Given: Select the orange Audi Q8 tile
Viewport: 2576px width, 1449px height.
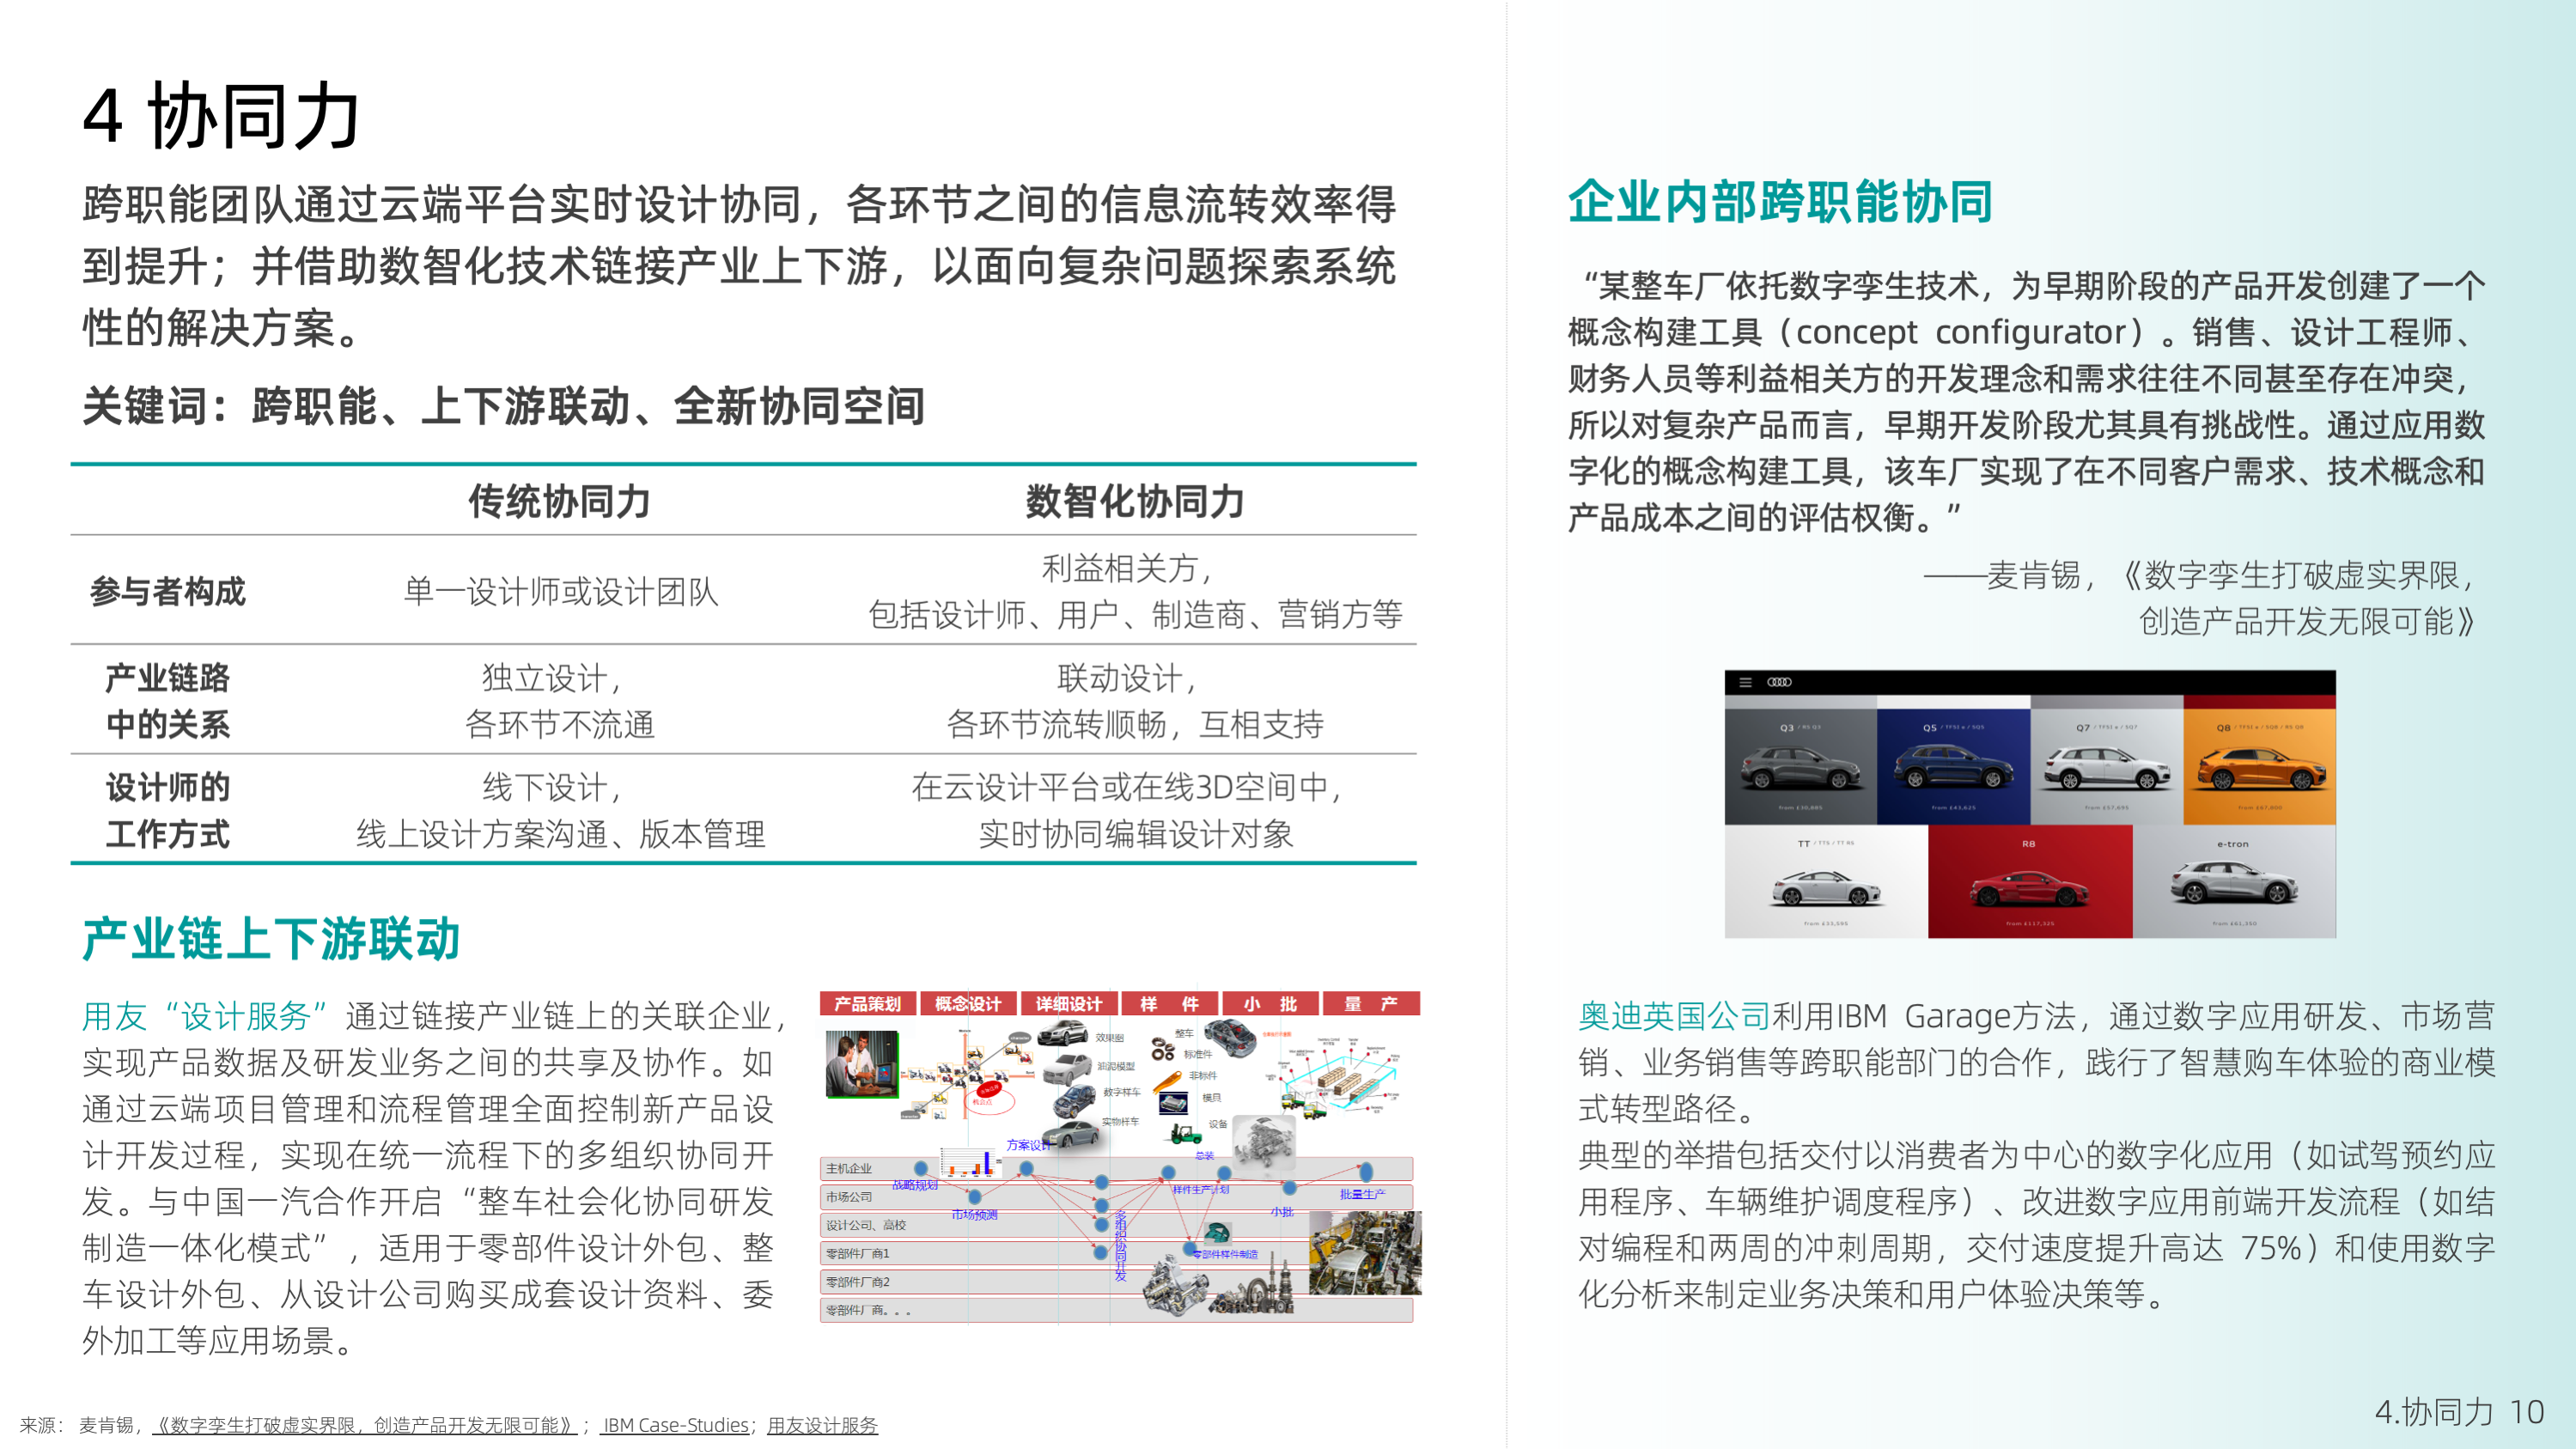Looking at the screenshot, I should pos(2259,766).
